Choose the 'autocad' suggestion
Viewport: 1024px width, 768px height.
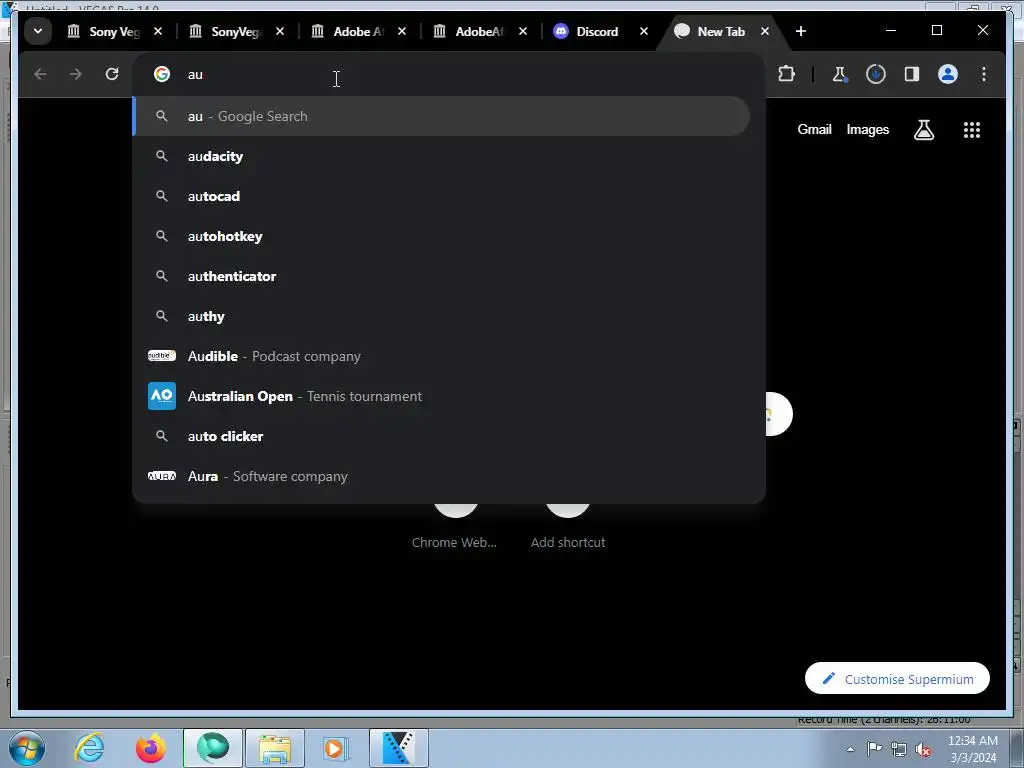pyautogui.click(x=441, y=197)
